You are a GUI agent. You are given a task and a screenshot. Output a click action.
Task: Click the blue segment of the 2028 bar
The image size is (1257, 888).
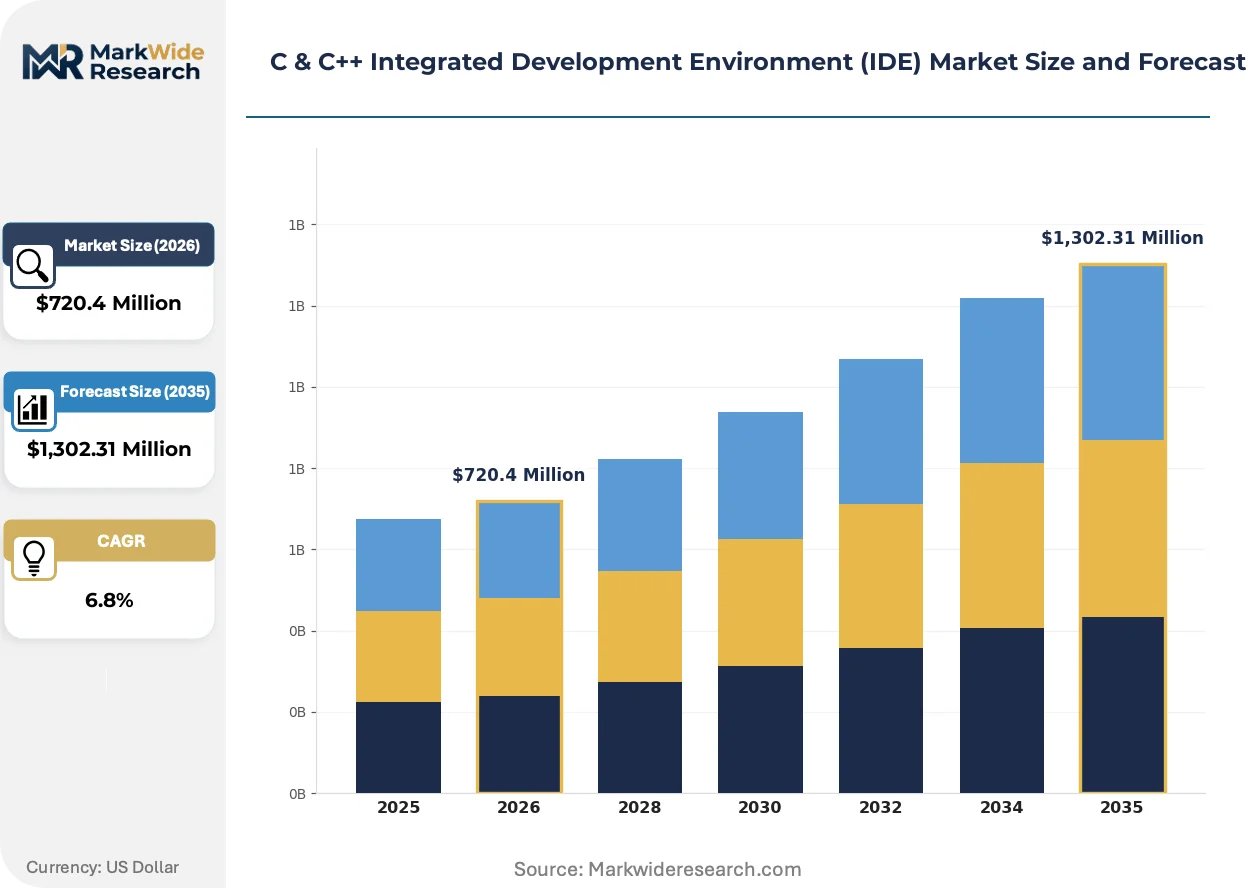tap(639, 515)
